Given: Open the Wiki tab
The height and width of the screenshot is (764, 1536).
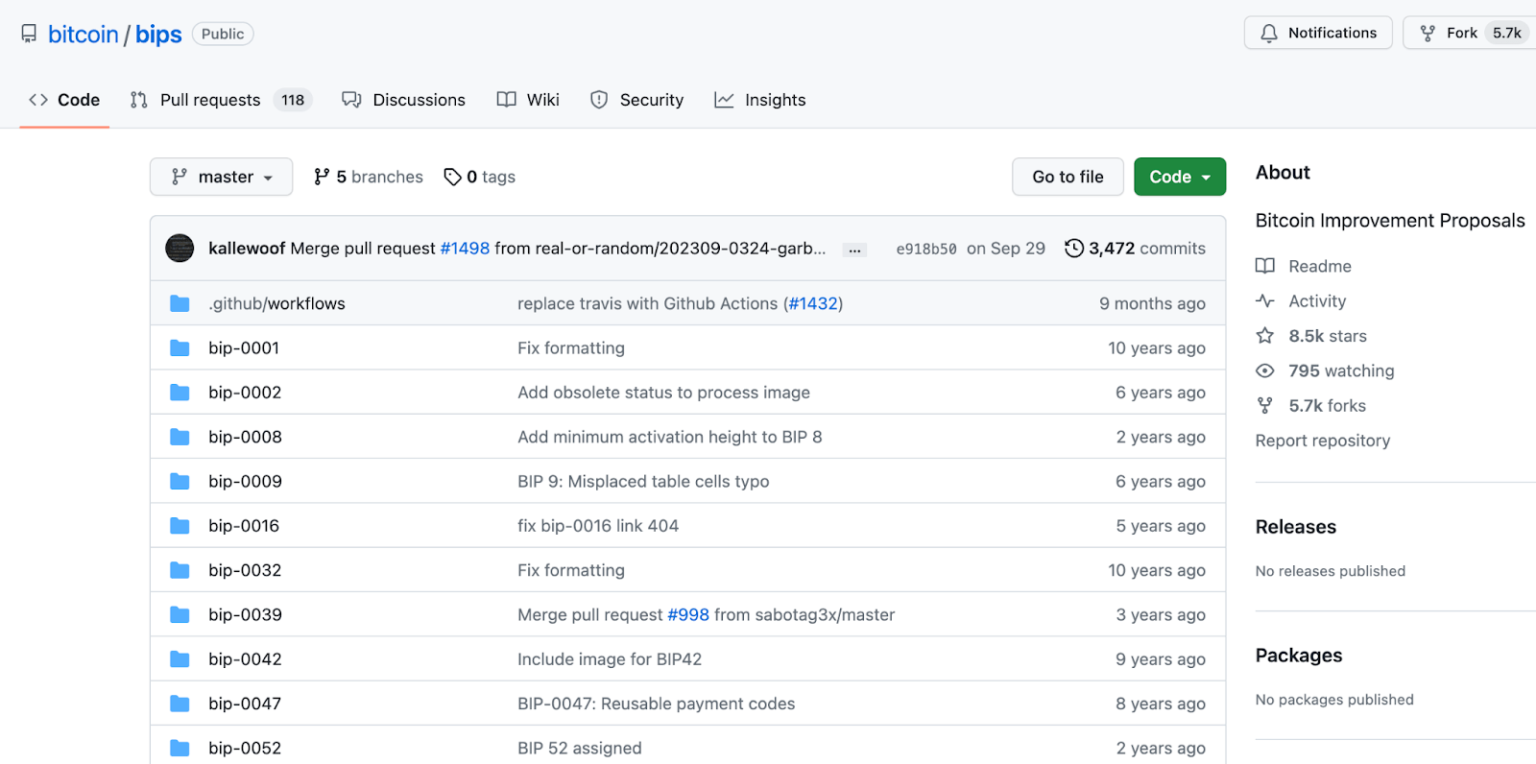Looking at the screenshot, I should tap(528, 100).
